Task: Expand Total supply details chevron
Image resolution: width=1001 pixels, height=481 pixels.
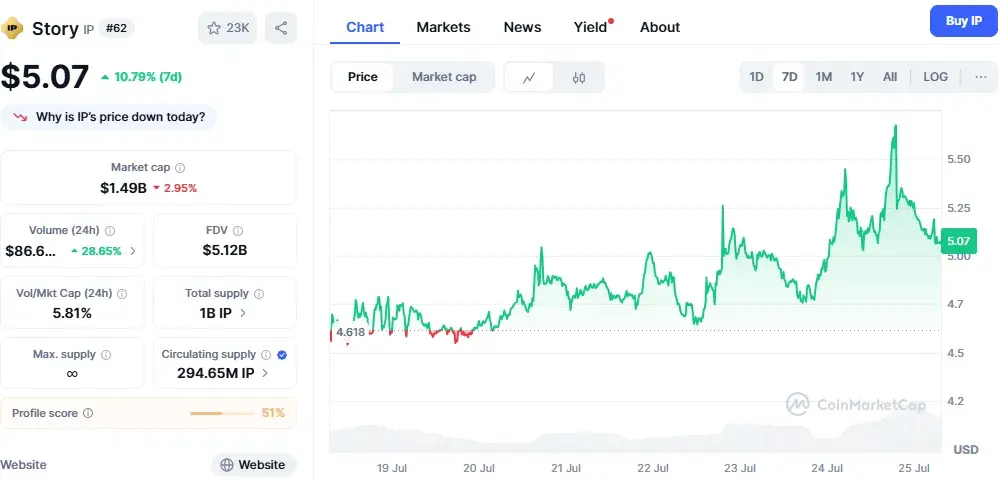Action: click(x=243, y=313)
